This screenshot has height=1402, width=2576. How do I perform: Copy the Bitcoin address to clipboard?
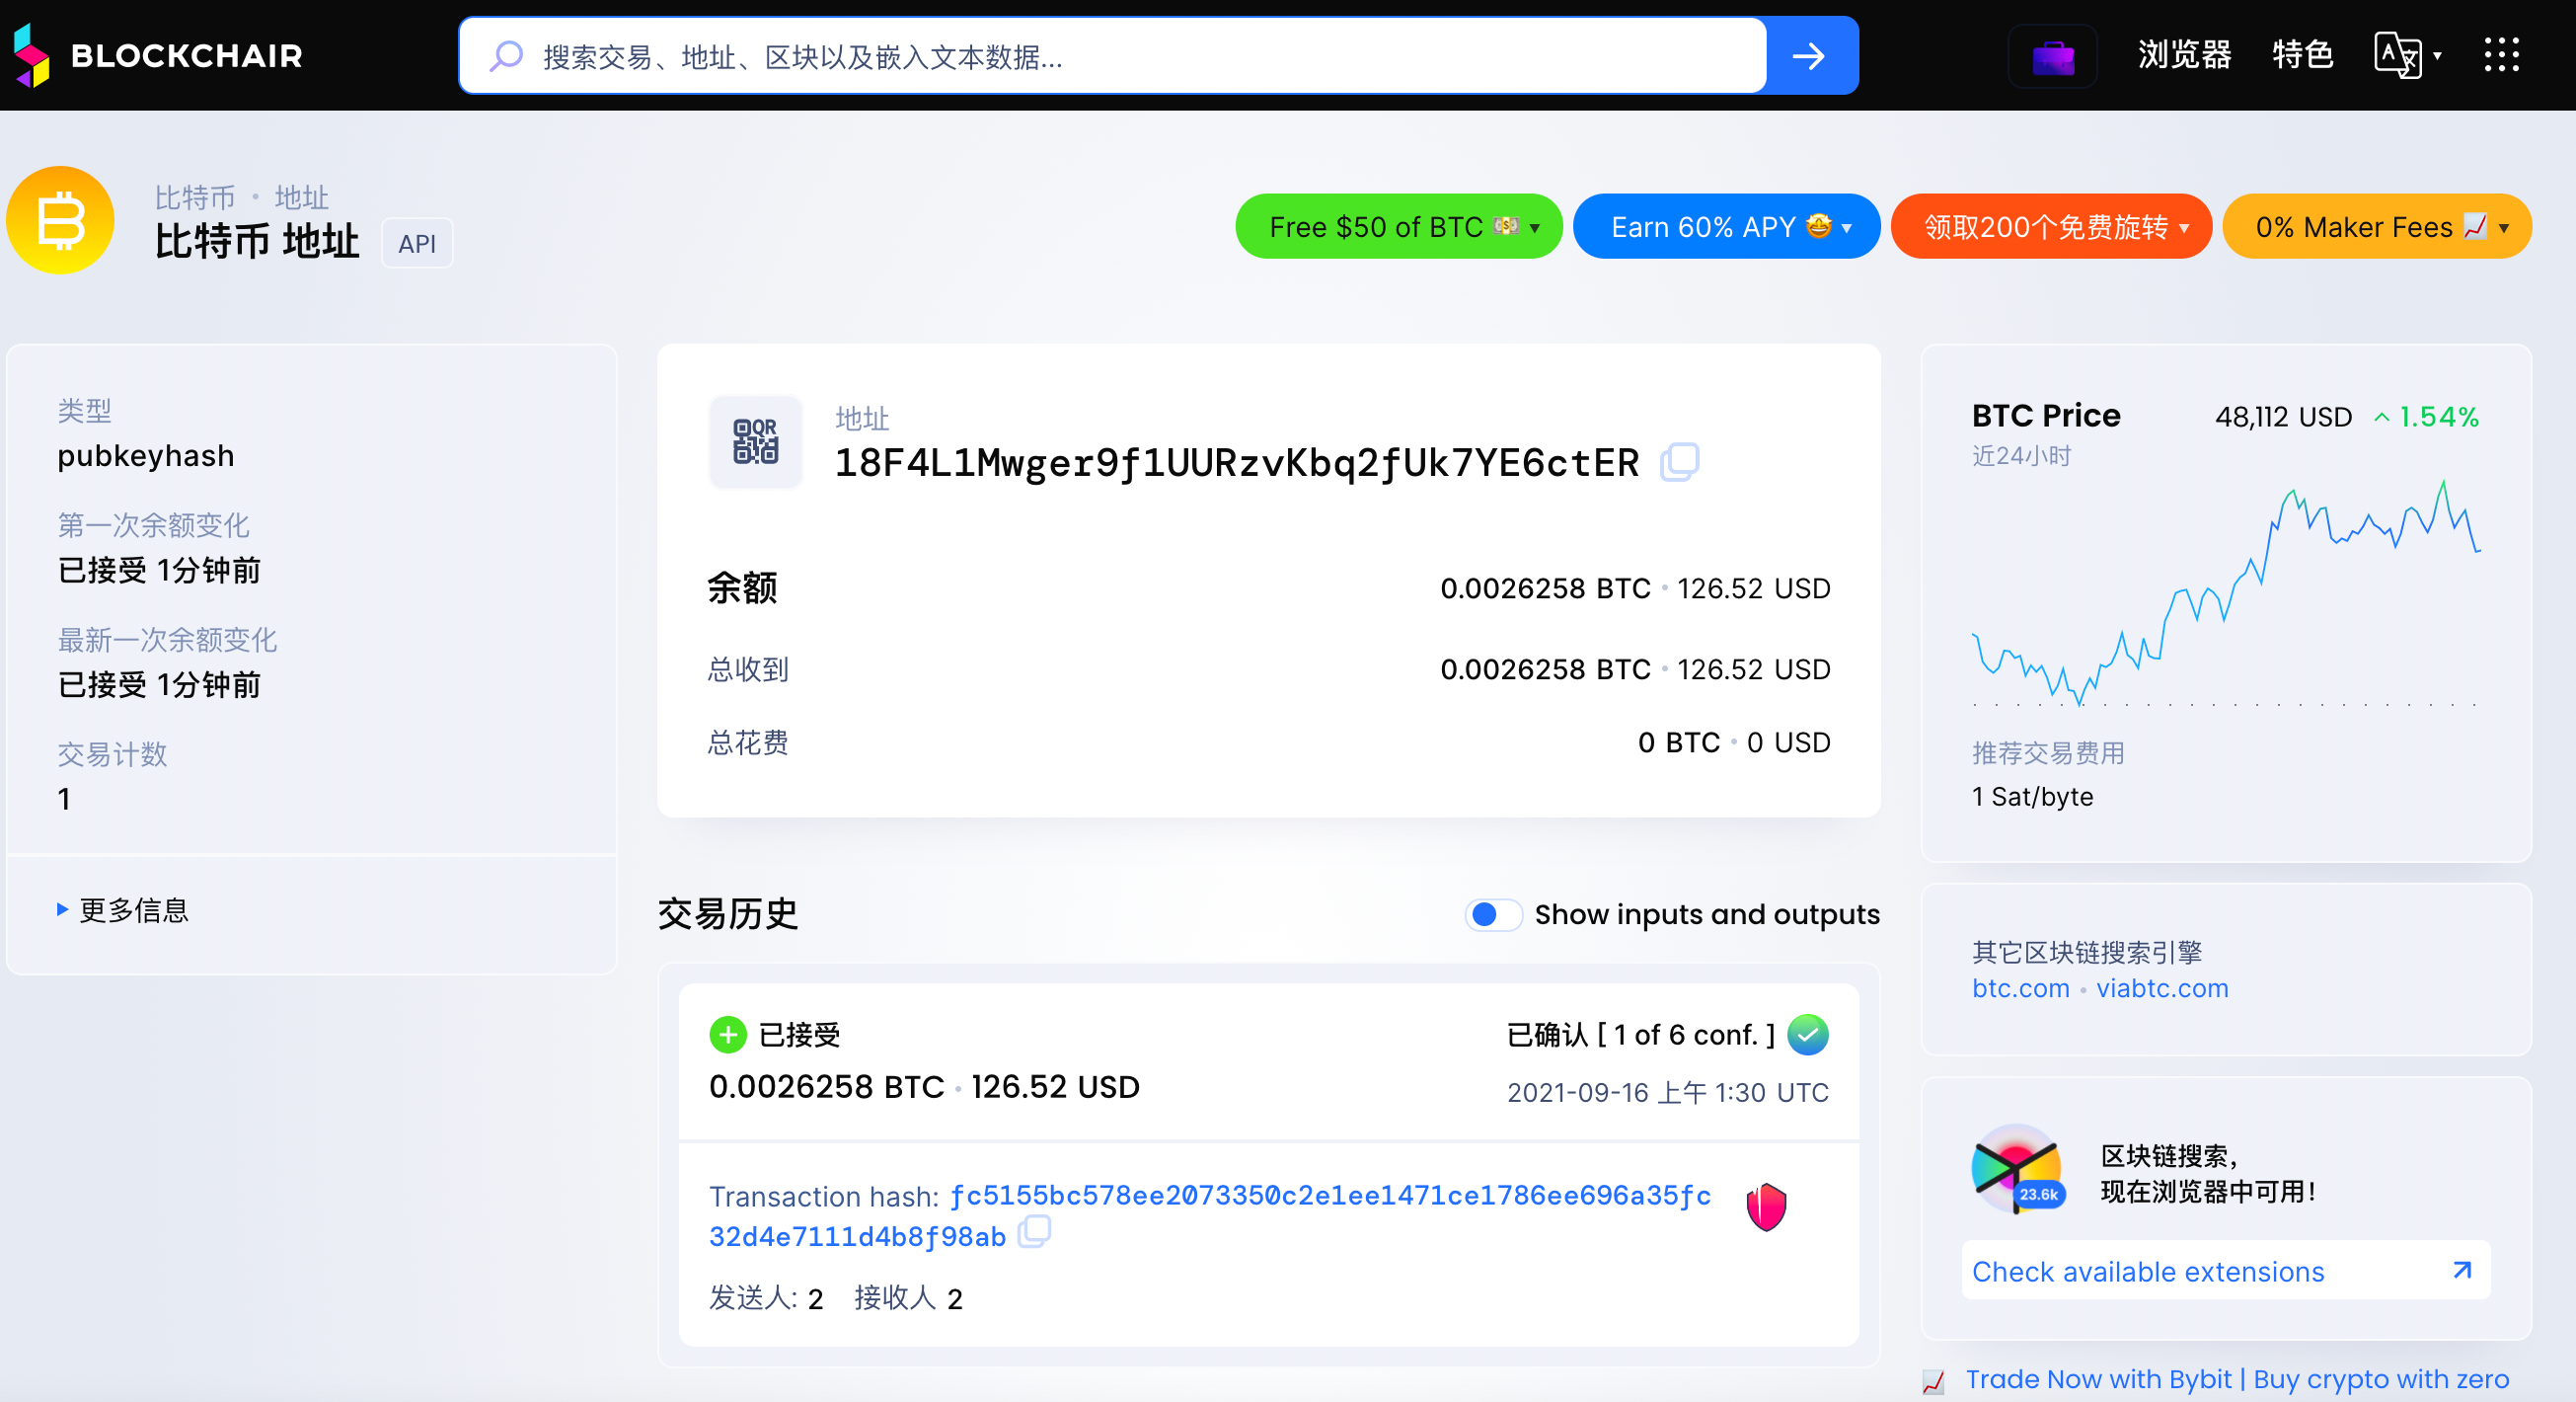pyautogui.click(x=1679, y=462)
